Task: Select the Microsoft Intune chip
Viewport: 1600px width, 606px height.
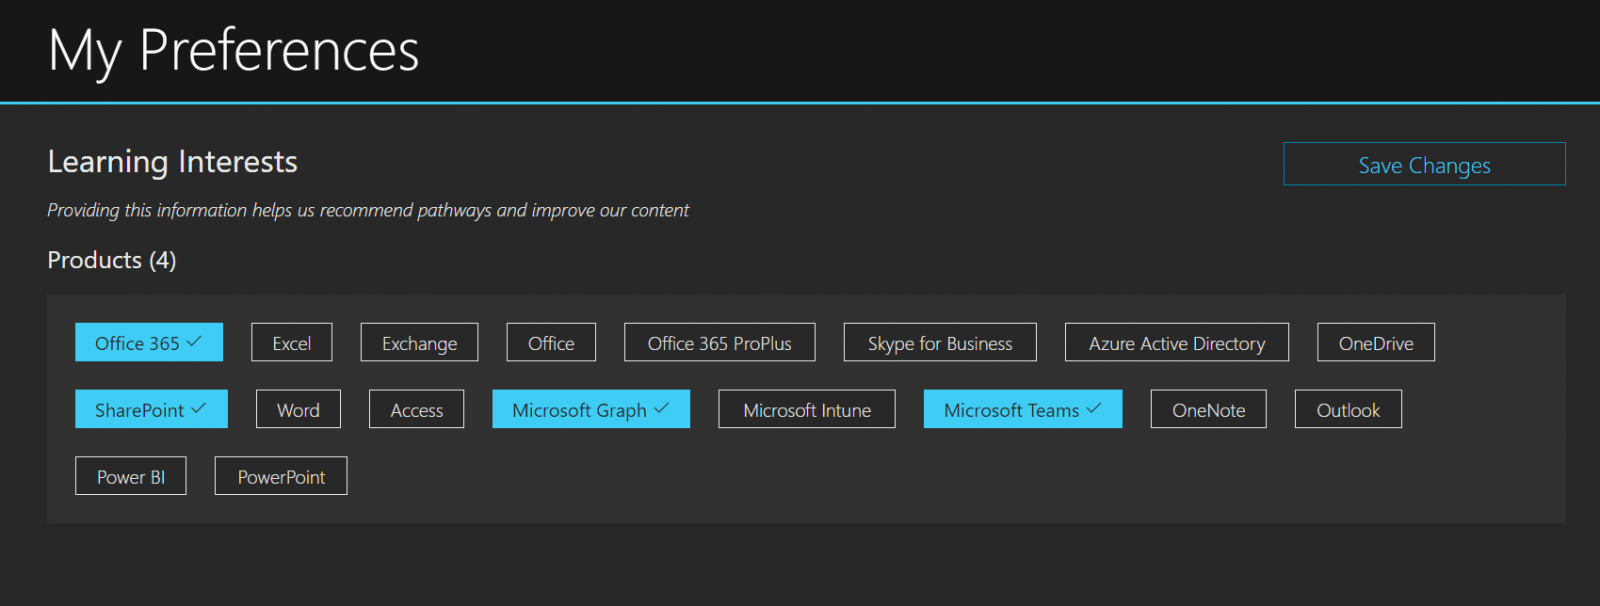Action: click(807, 409)
